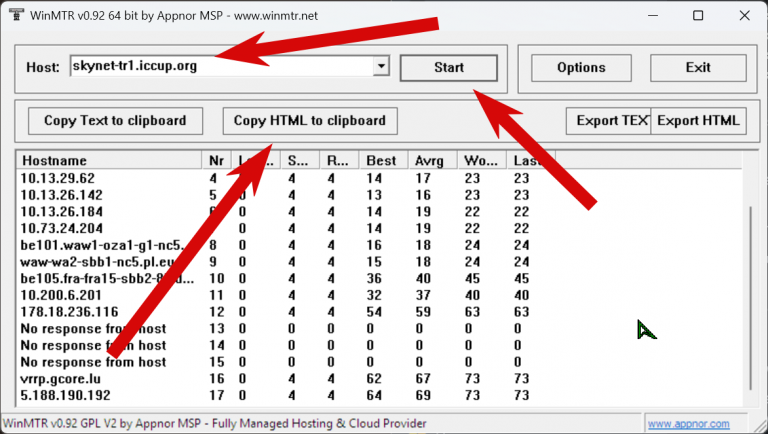The image size is (768, 434).
Task: Copy Text to clipboard
Action: (x=115, y=121)
